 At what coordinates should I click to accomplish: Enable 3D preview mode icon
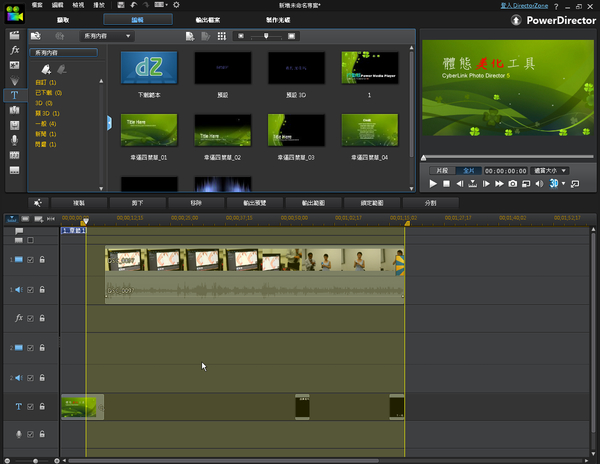(x=553, y=184)
